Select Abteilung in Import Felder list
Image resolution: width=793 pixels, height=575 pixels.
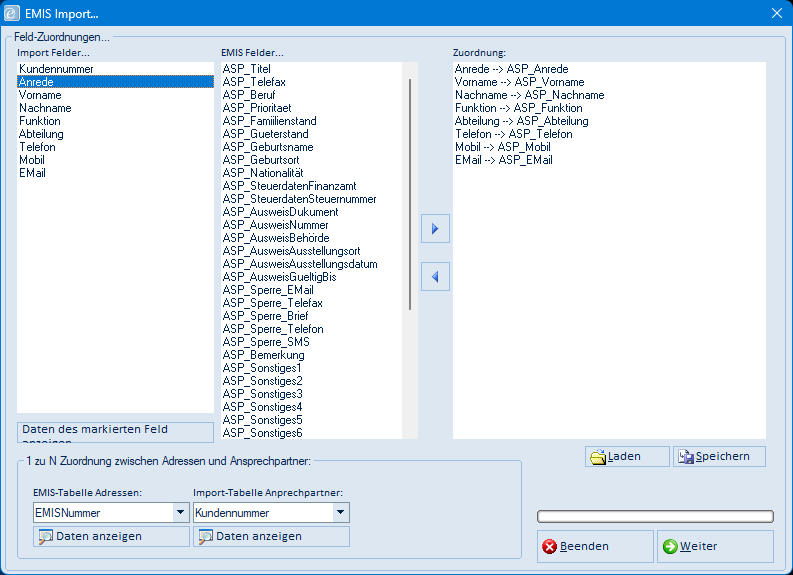pyautogui.click(x=115, y=134)
